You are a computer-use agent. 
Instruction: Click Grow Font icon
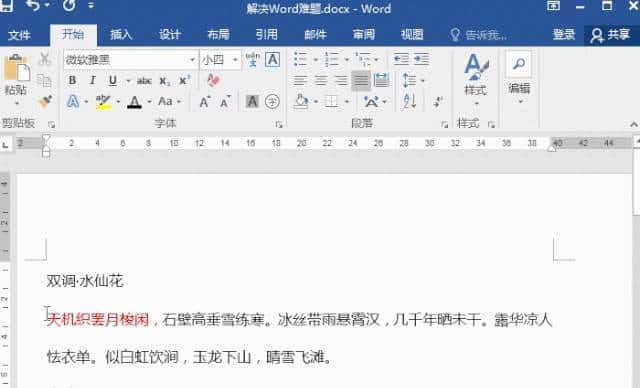tap(205, 102)
